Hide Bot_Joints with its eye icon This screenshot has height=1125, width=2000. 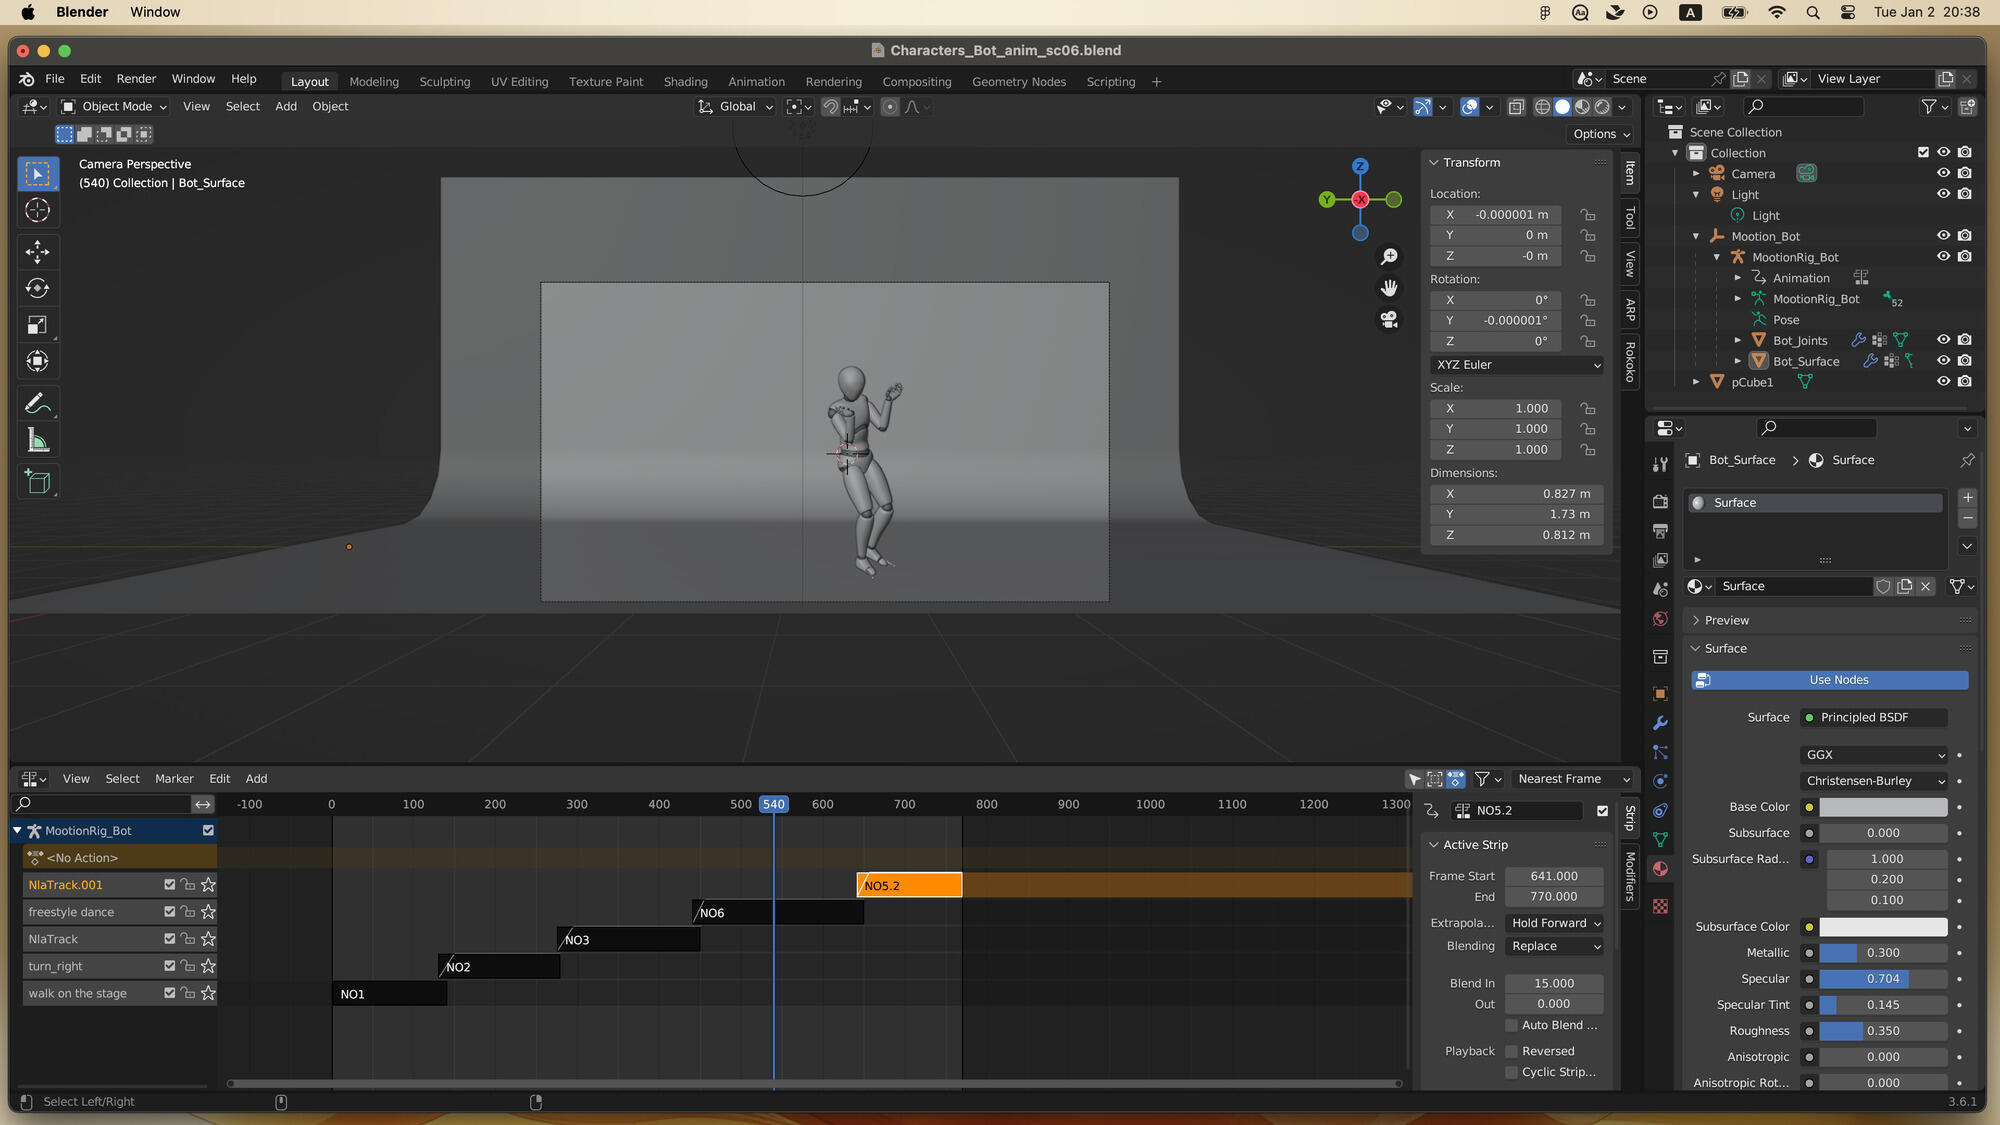pos(1943,340)
